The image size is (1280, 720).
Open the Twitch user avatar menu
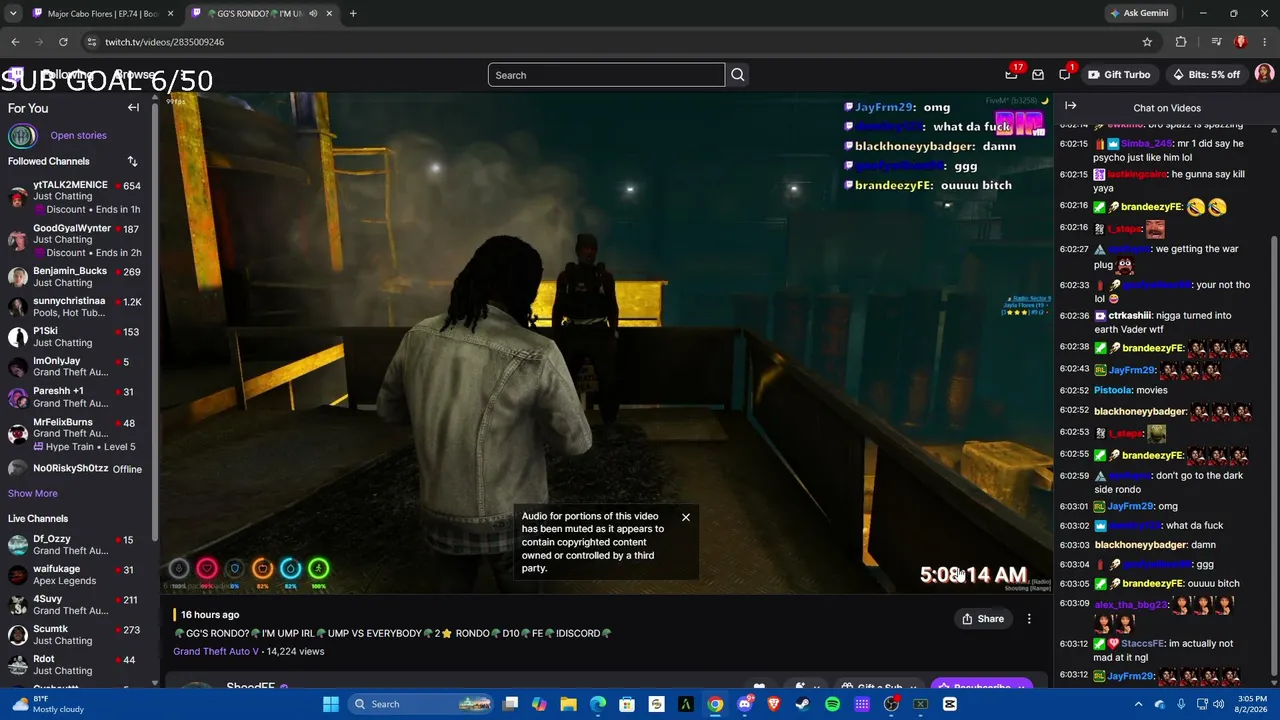(x=1264, y=74)
